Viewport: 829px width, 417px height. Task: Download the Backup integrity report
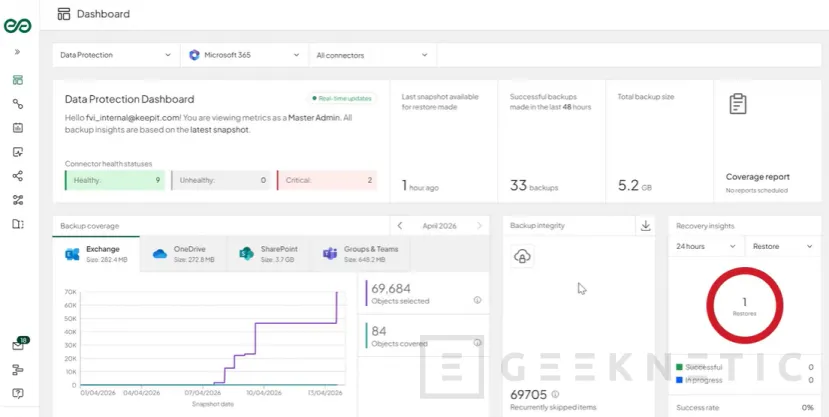point(645,226)
